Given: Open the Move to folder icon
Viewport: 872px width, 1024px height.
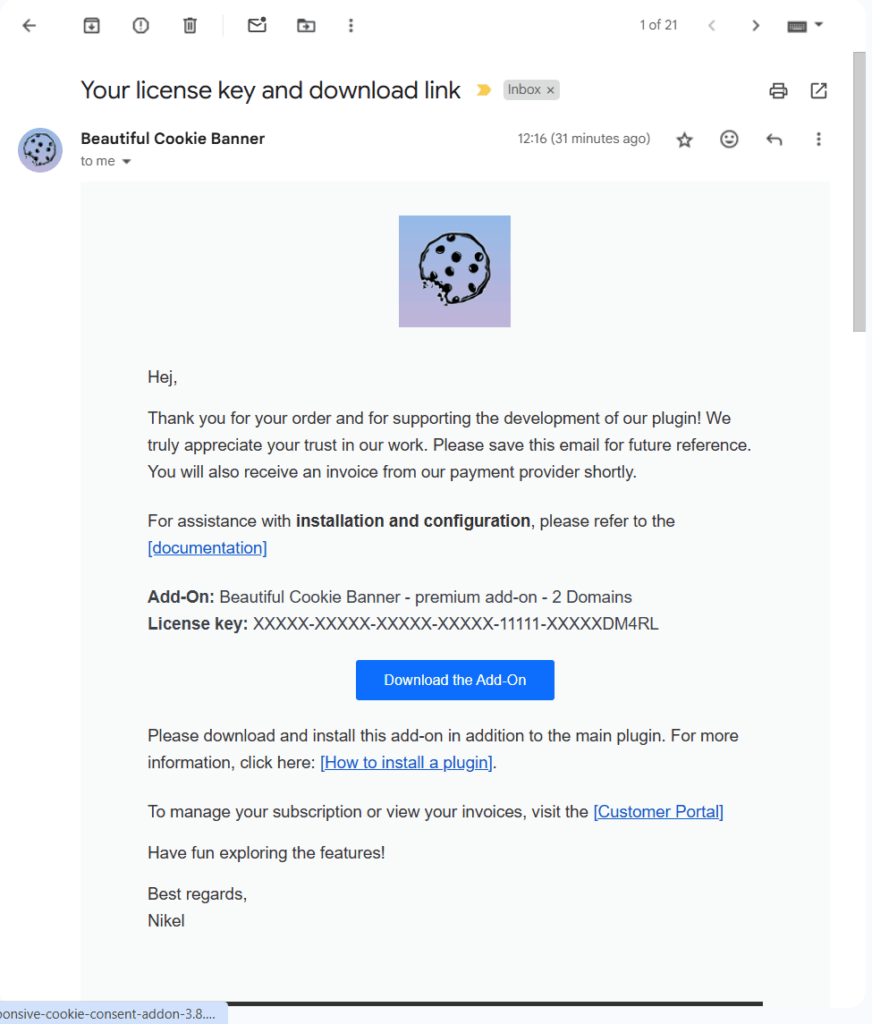Looking at the screenshot, I should tap(306, 25).
